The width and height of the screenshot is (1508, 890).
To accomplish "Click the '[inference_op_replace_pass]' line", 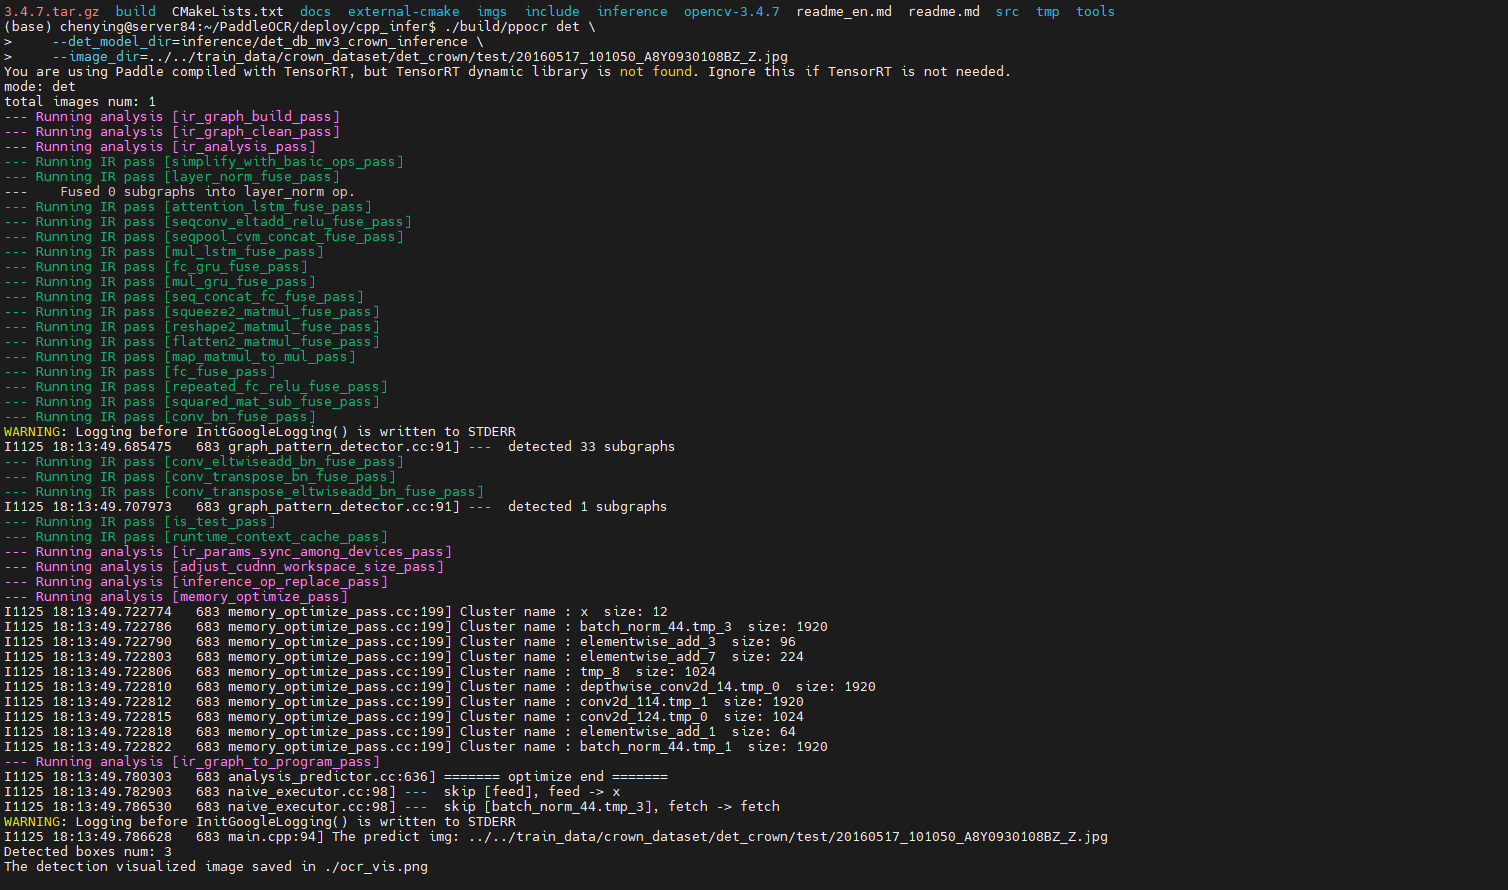I will [196, 581].
